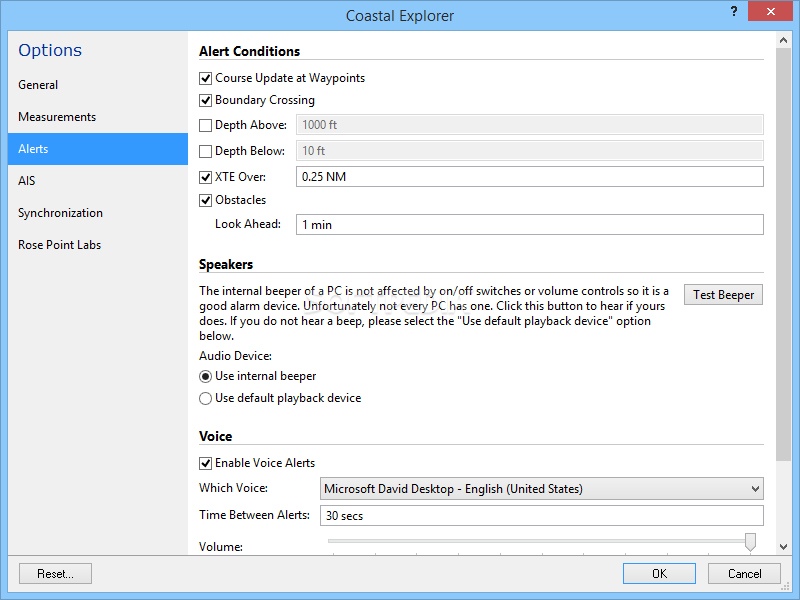Select the Alerts options page
This screenshot has width=800, height=600.
[x=98, y=149]
